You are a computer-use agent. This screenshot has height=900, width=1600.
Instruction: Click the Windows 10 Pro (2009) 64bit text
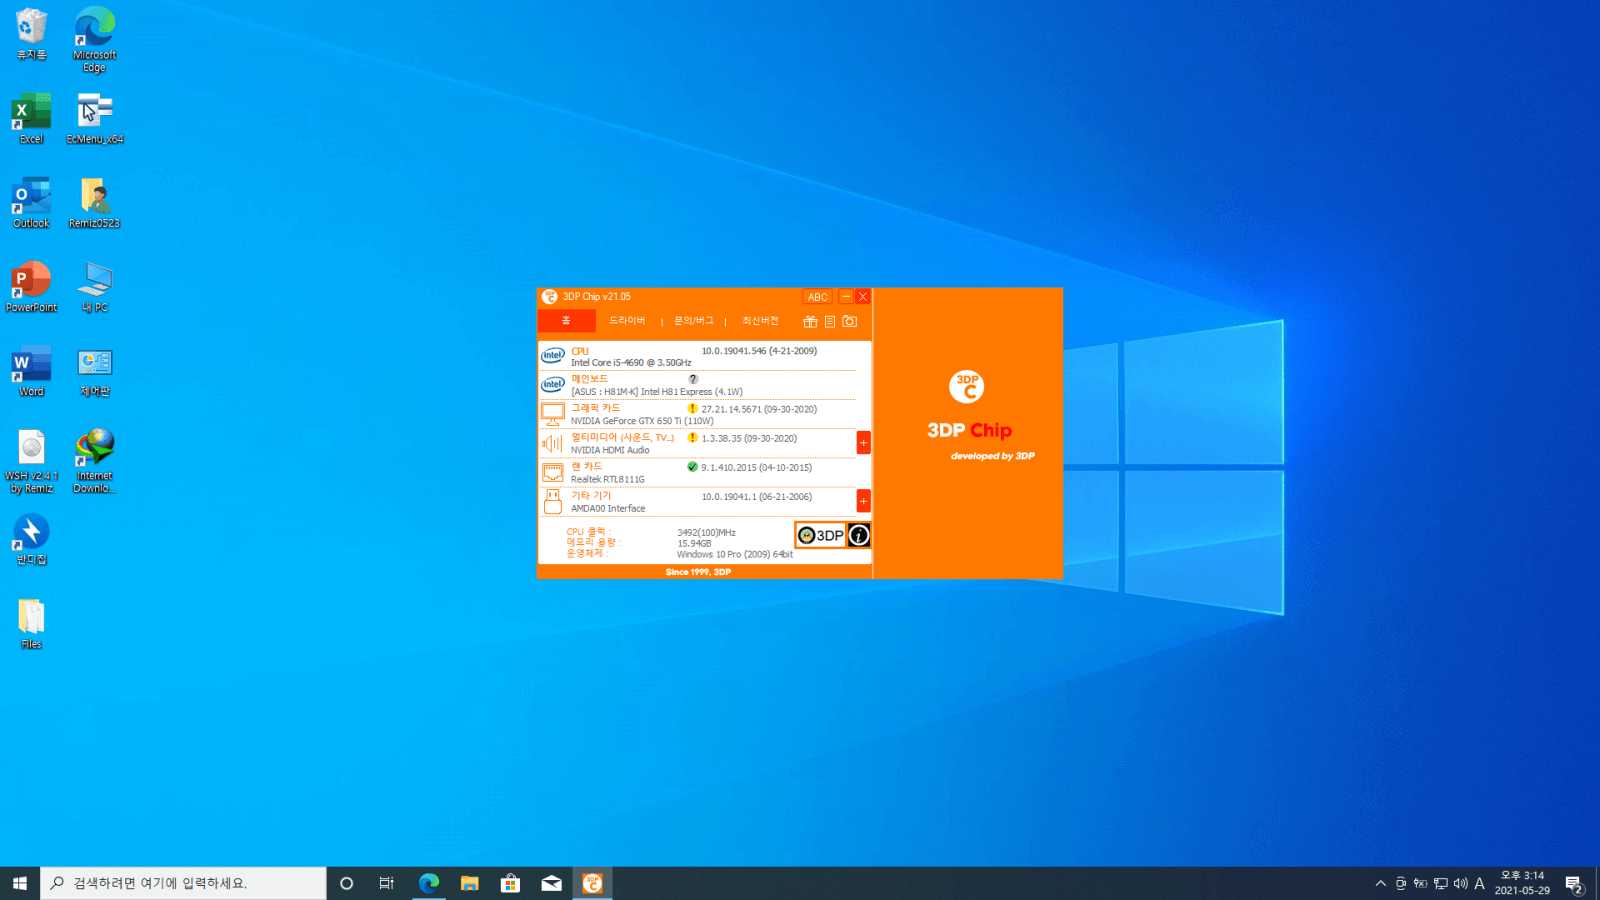click(735, 554)
